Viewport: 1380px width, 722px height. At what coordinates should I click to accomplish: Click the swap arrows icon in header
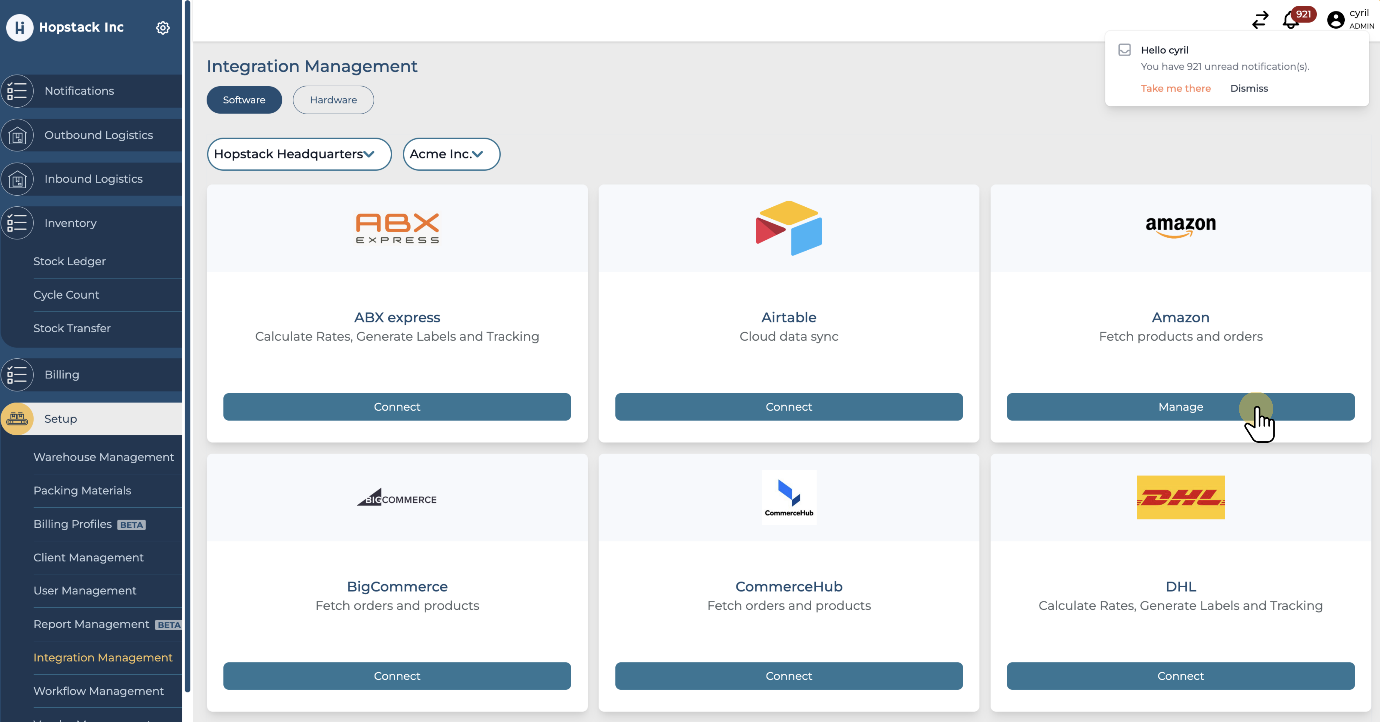[x=1260, y=20]
